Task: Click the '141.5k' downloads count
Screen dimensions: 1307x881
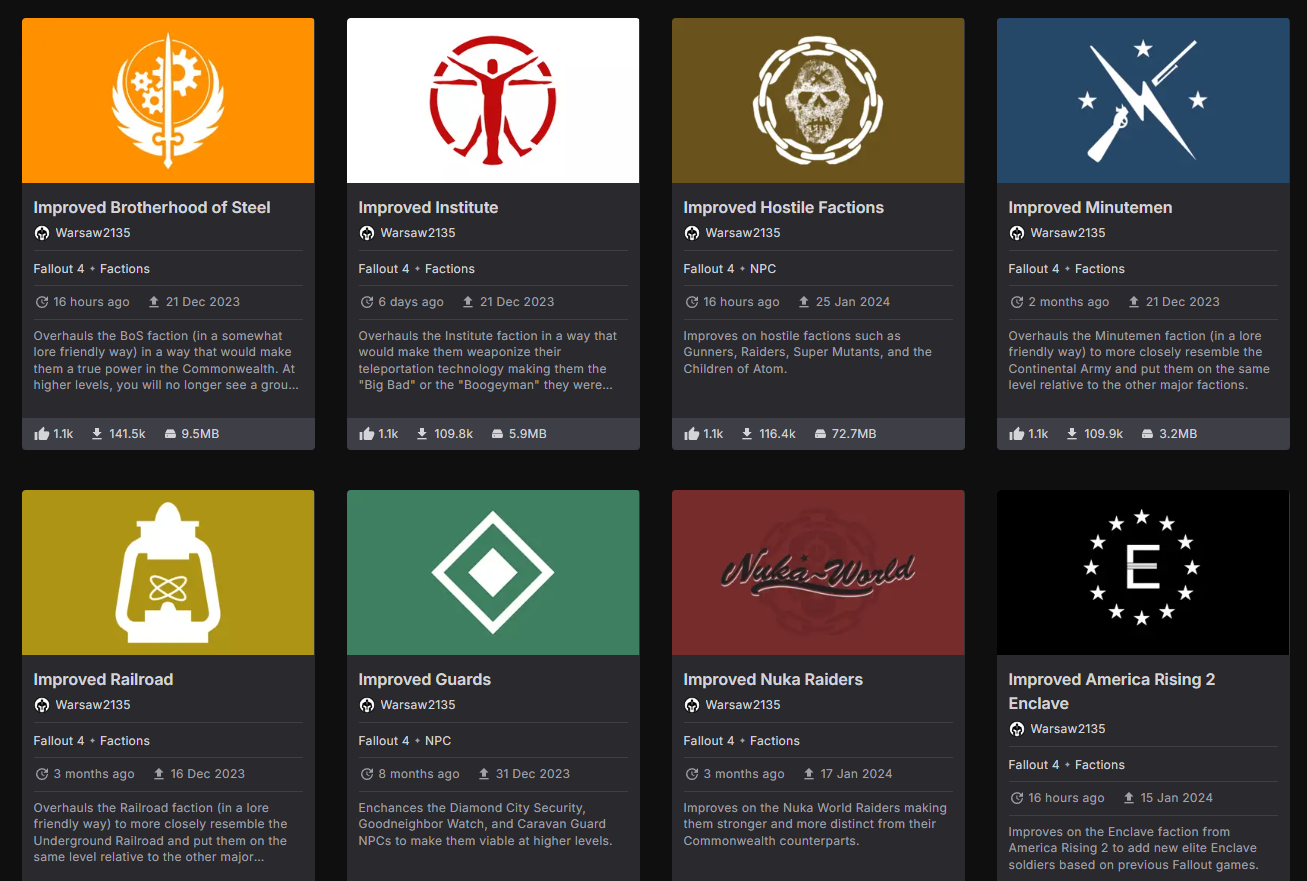Action: [128, 434]
